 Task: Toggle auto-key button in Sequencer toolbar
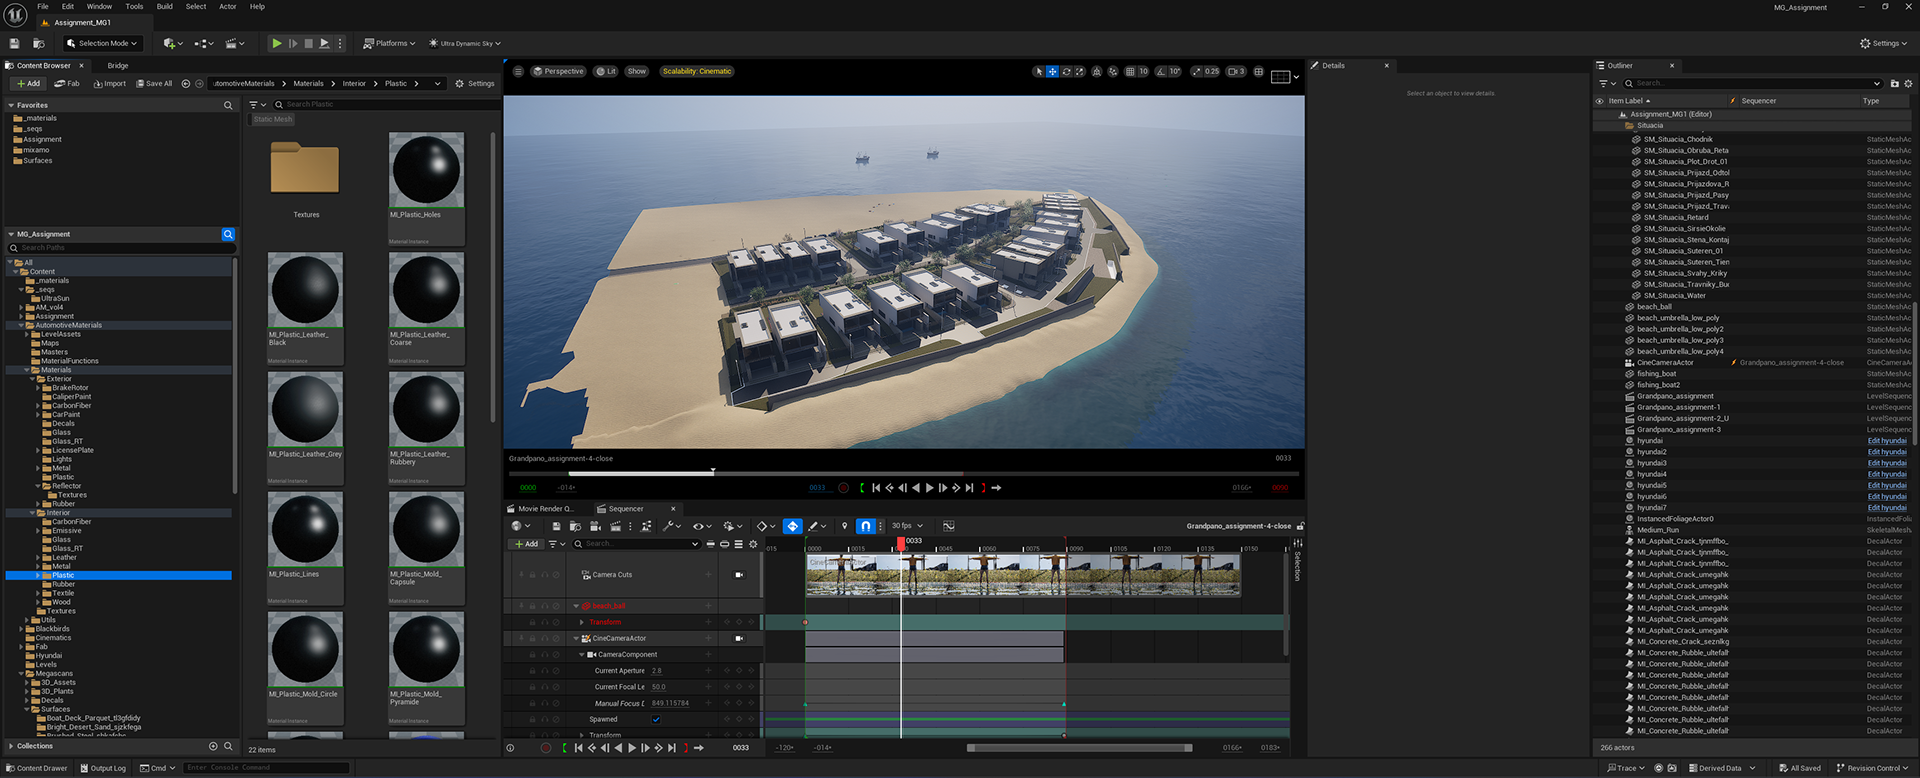click(792, 526)
